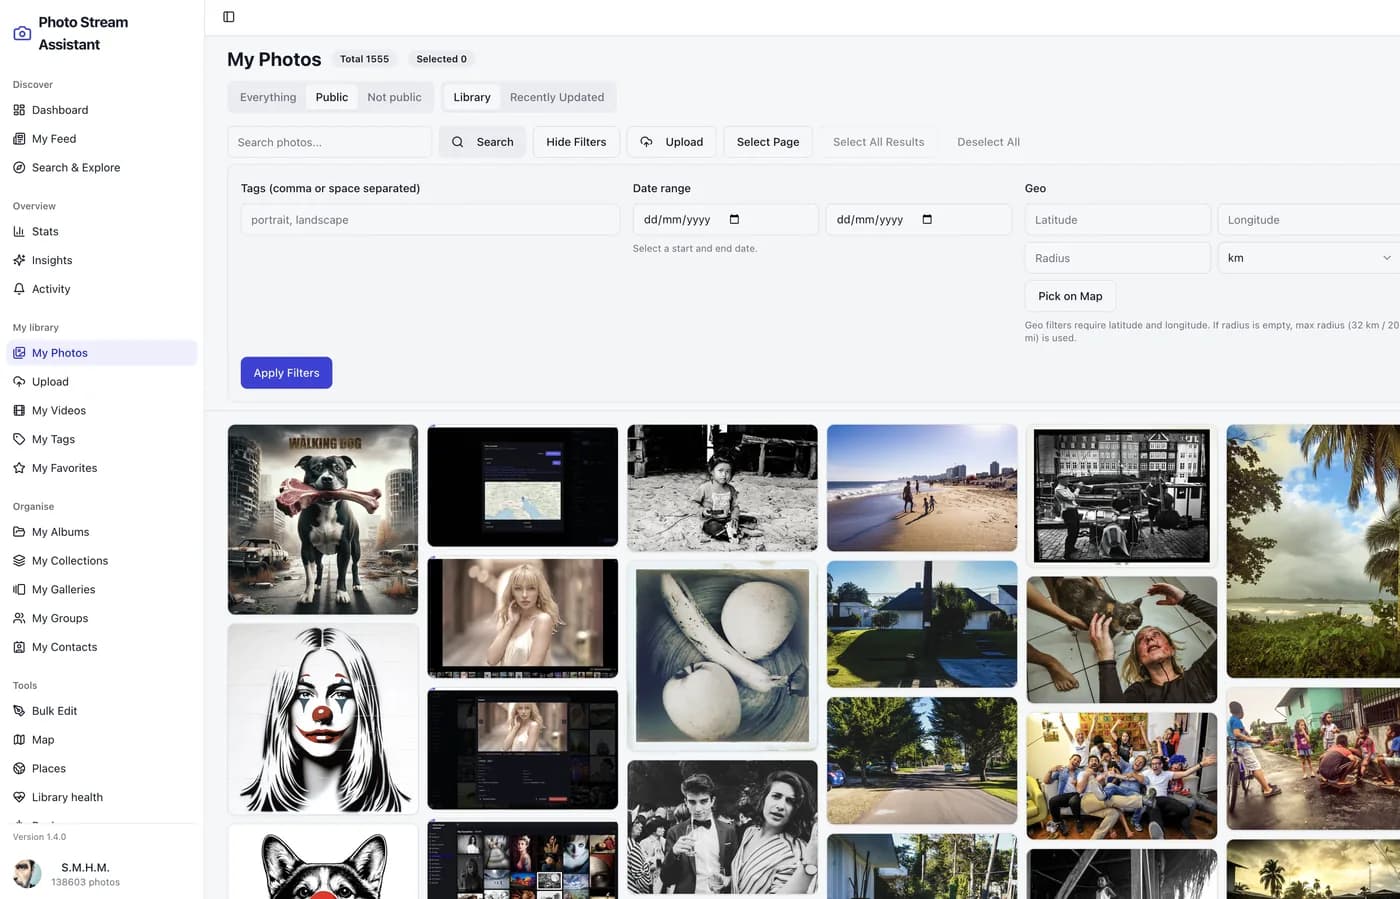Click the My Collections layers icon
1400x899 pixels.
point(19,561)
